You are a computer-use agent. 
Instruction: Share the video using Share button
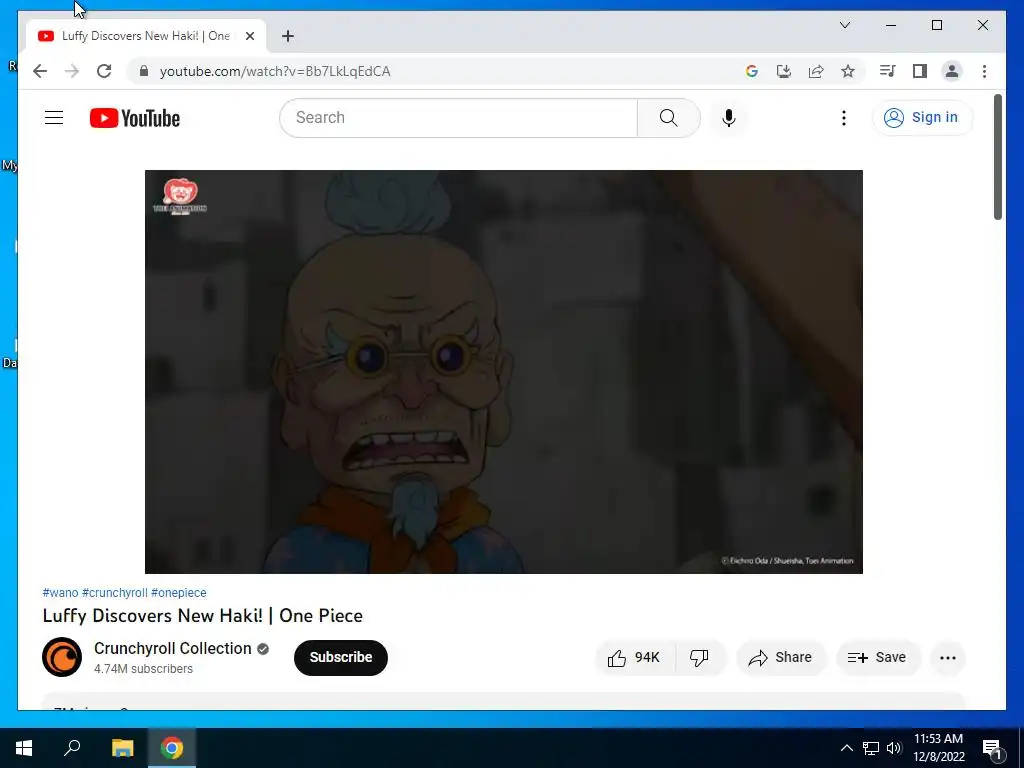point(781,658)
